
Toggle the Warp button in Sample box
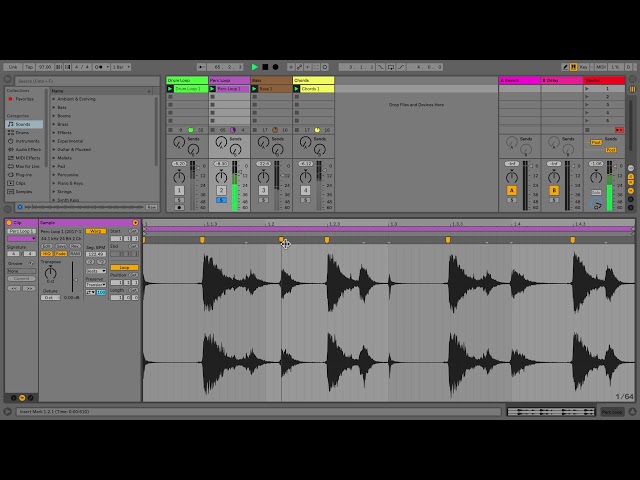tap(96, 231)
